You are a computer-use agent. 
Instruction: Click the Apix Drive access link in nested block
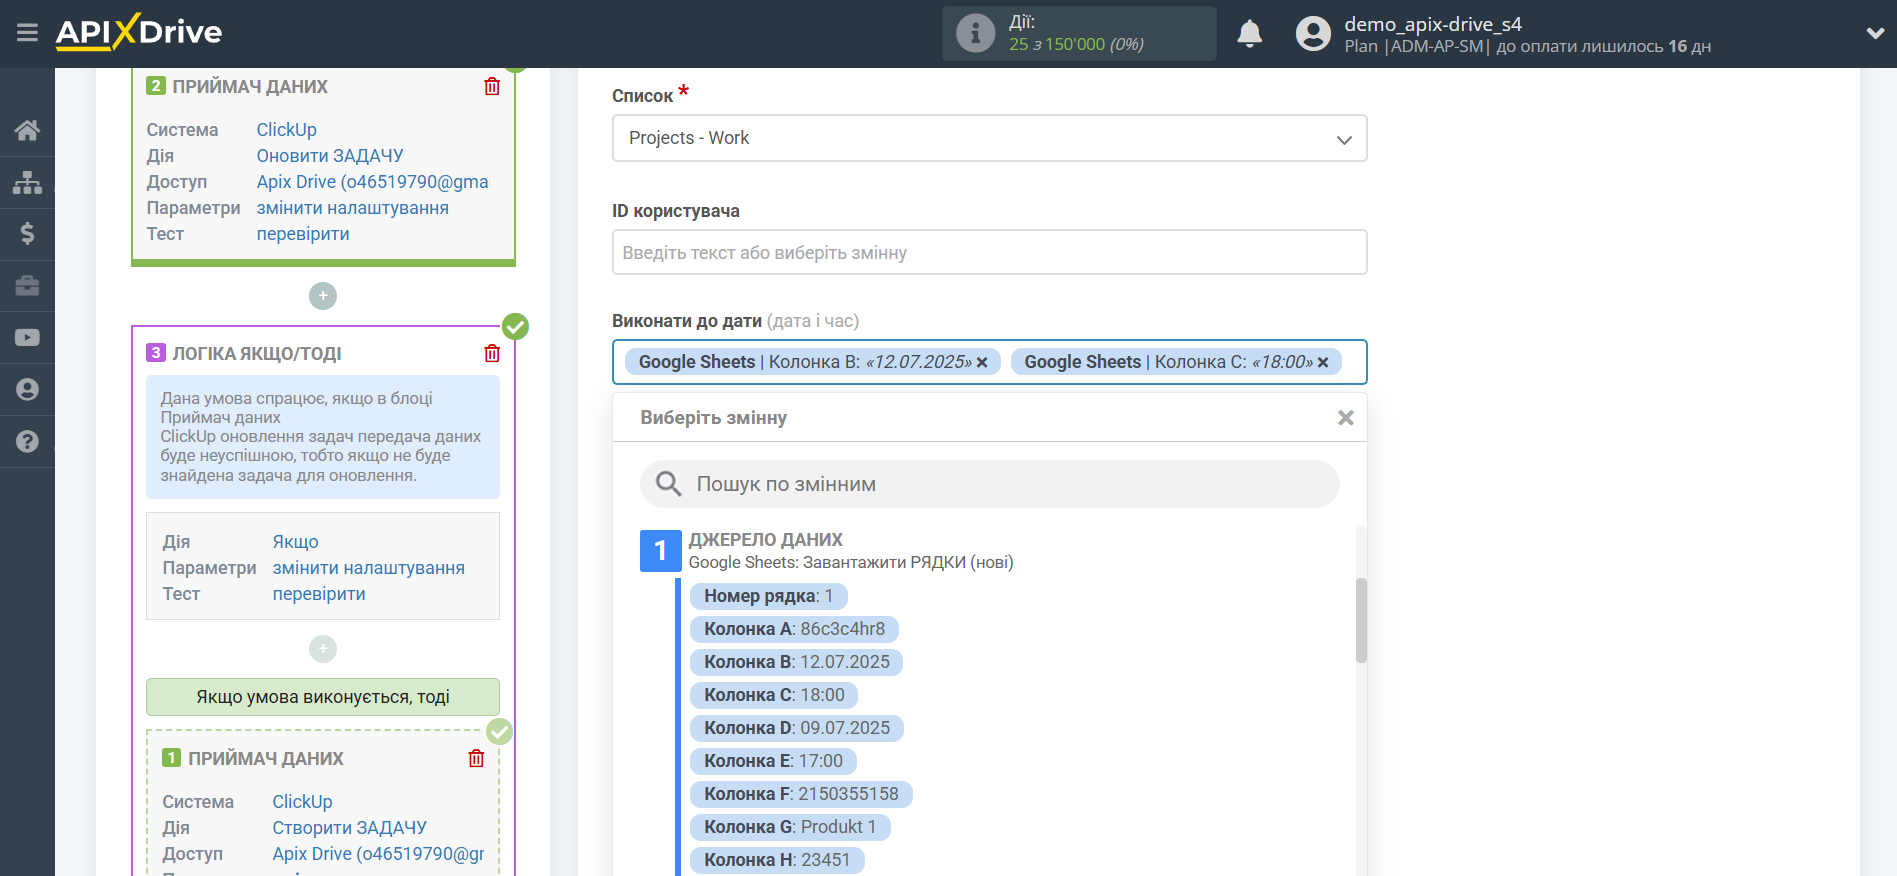[x=378, y=854]
